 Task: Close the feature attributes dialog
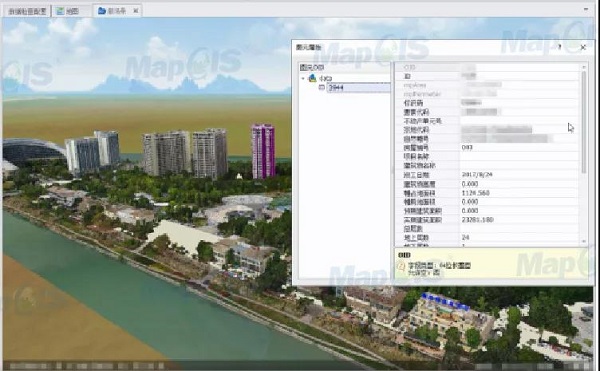(583, 47)
